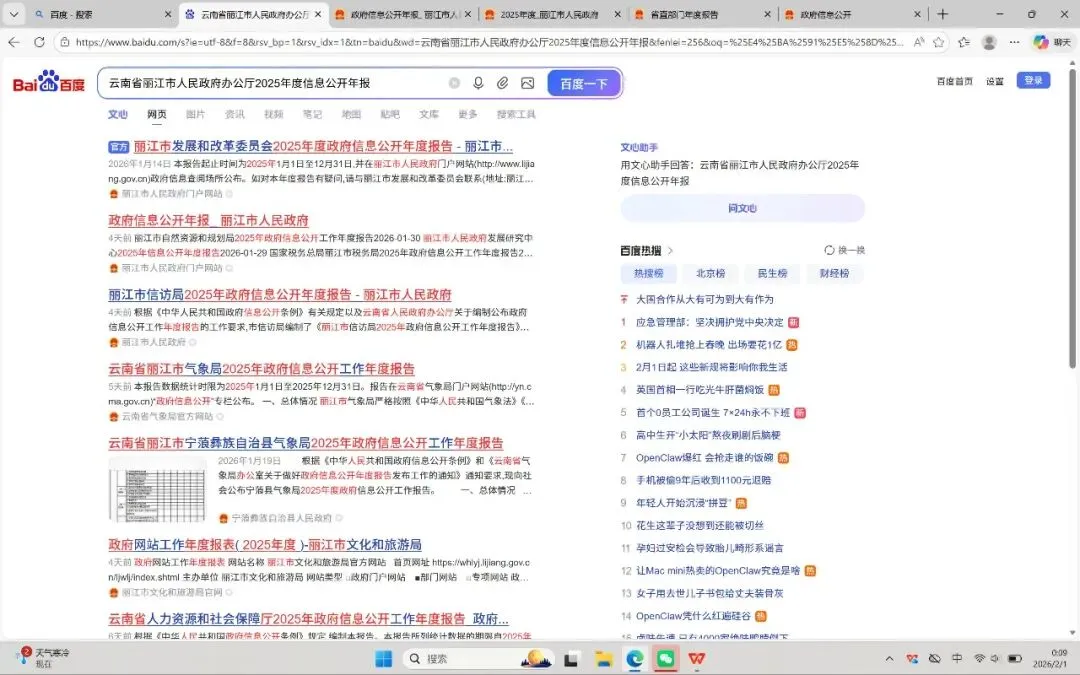The image size is (1080, 675).
Task: Switch input method 中 indicator
Action: pos(957,658)
